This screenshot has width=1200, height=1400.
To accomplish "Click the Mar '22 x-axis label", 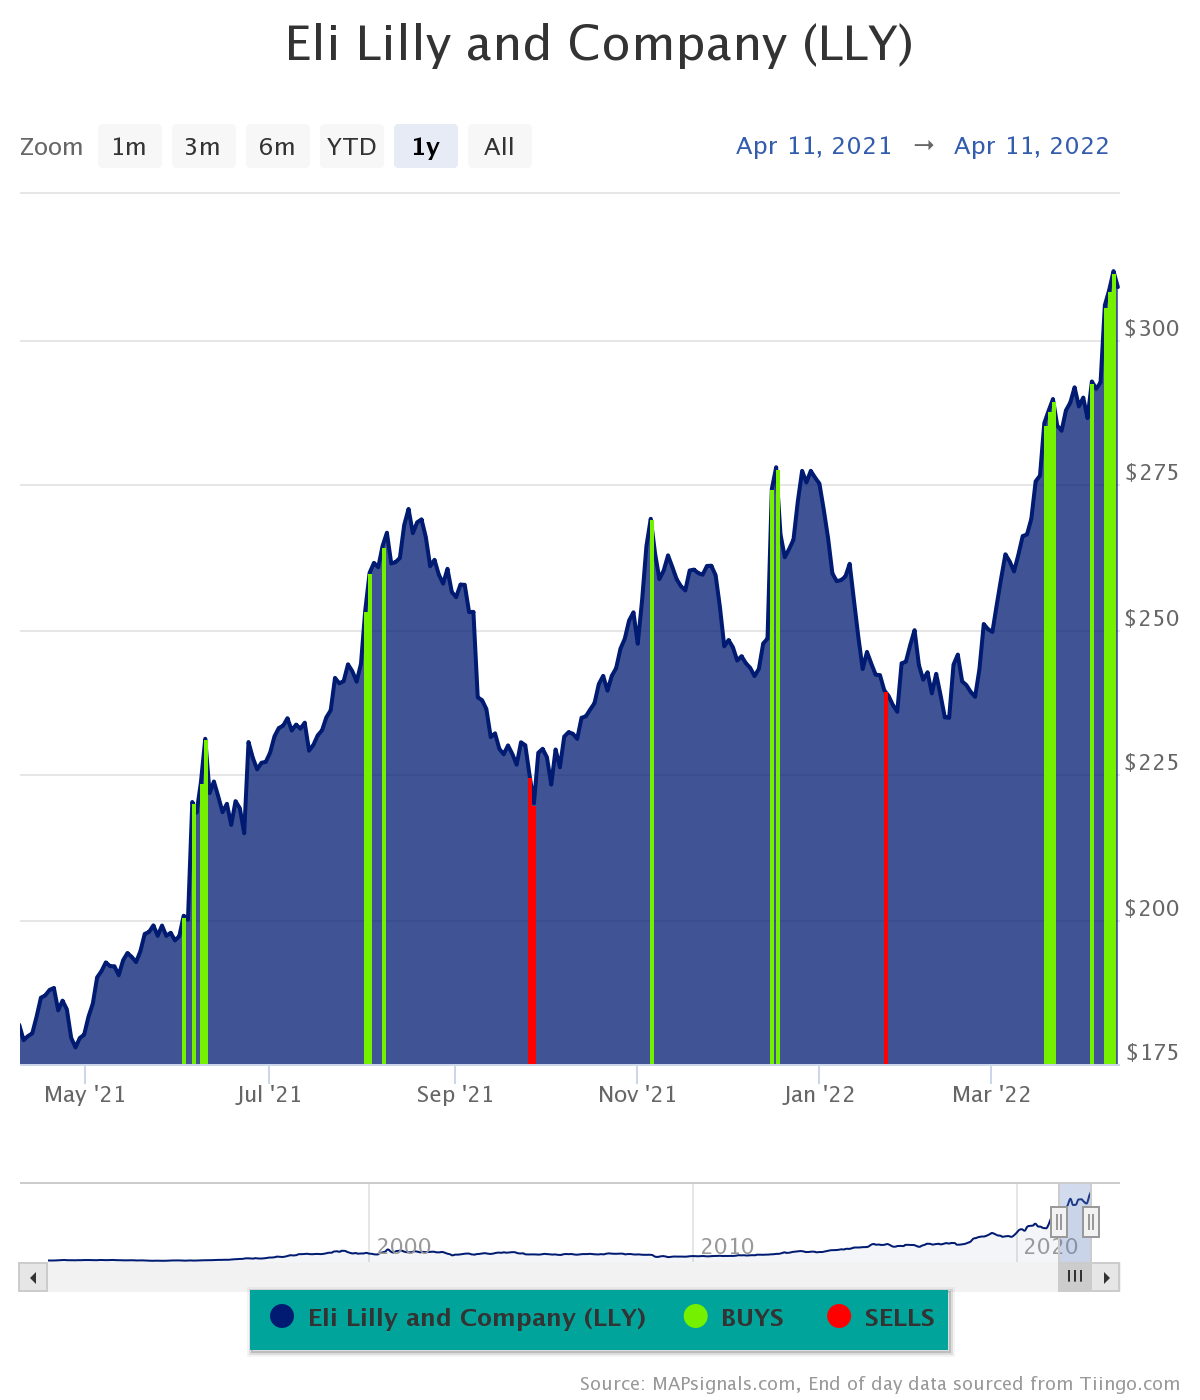I will (x=991, y=1095).
